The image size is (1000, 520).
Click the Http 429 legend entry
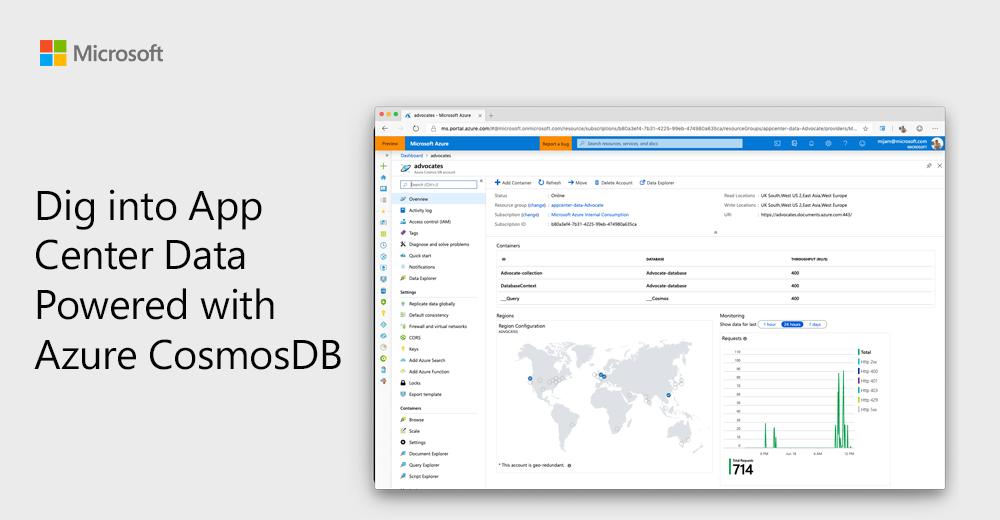(868, 400)
